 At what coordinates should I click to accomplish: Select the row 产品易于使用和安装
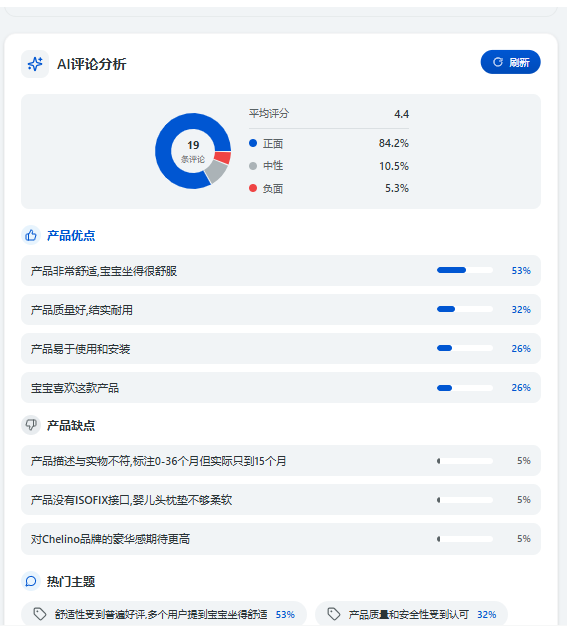(281, 349)
